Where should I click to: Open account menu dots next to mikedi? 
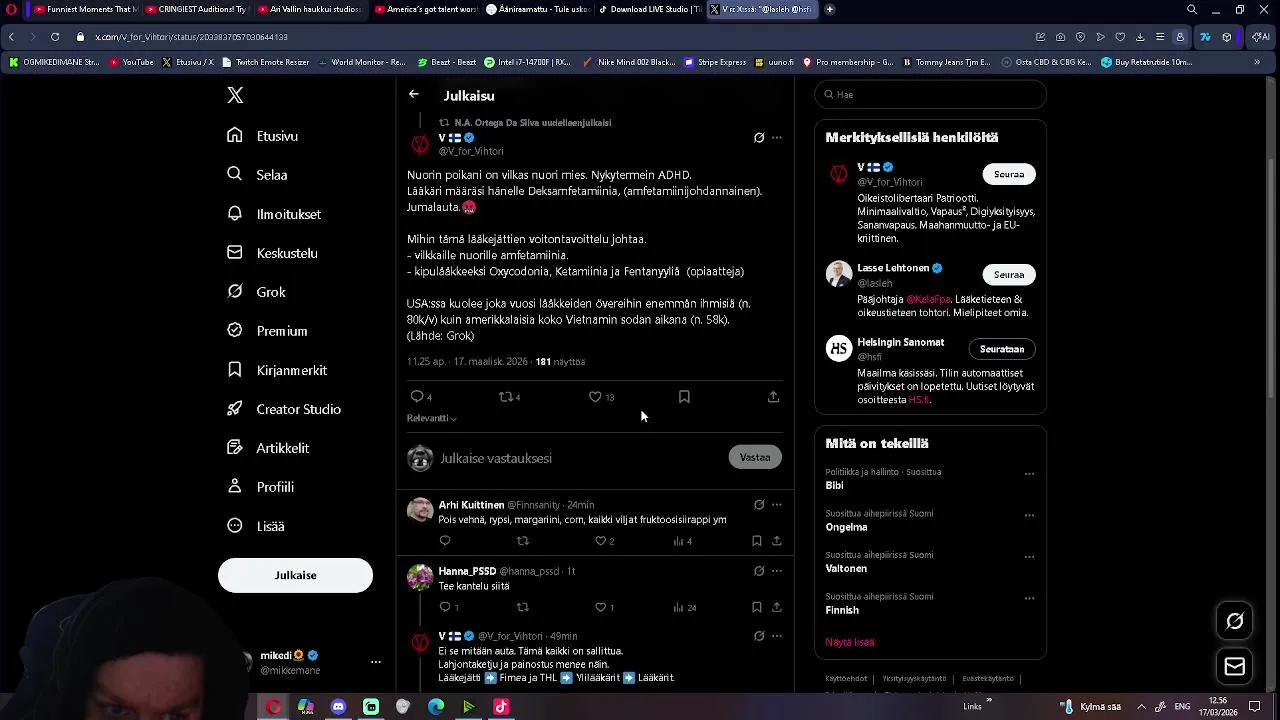(376, 662)
